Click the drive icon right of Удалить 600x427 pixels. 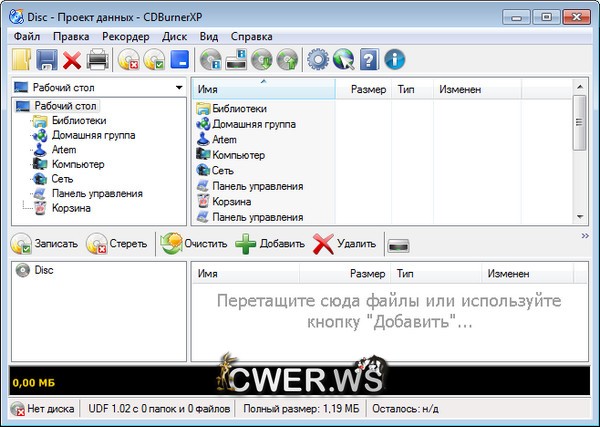399,244
